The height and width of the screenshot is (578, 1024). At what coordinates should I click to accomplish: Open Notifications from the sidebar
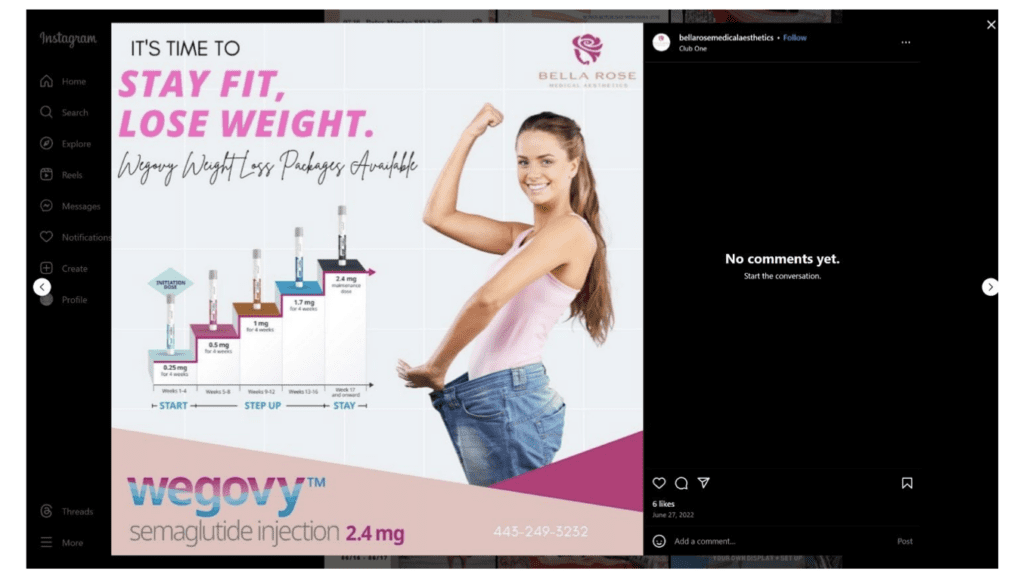pos(74,237)
